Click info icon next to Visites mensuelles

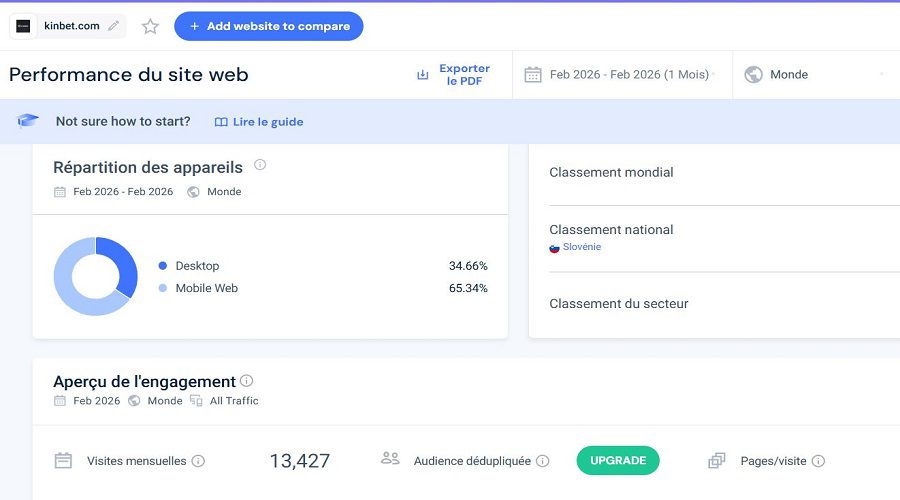pos(198,461)
